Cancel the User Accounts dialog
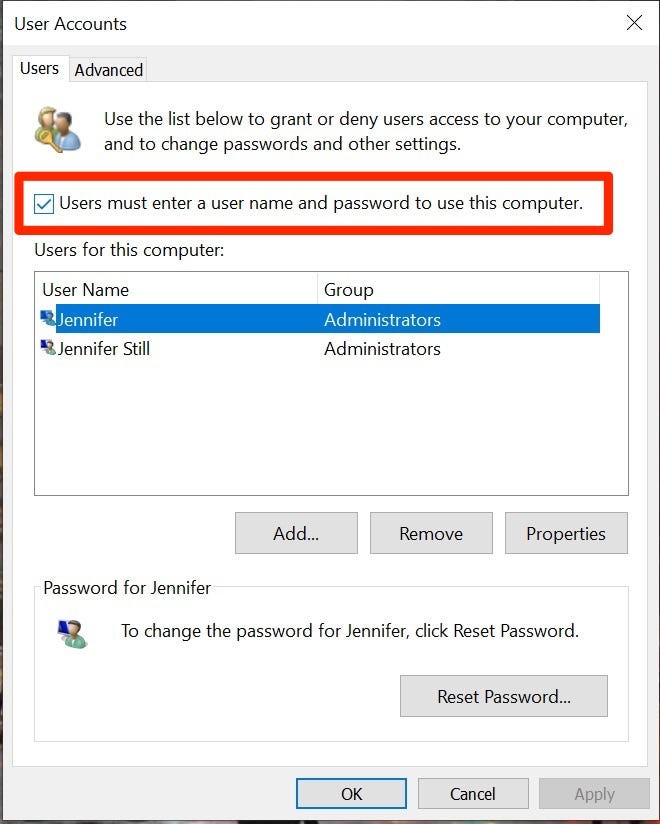 472,794
